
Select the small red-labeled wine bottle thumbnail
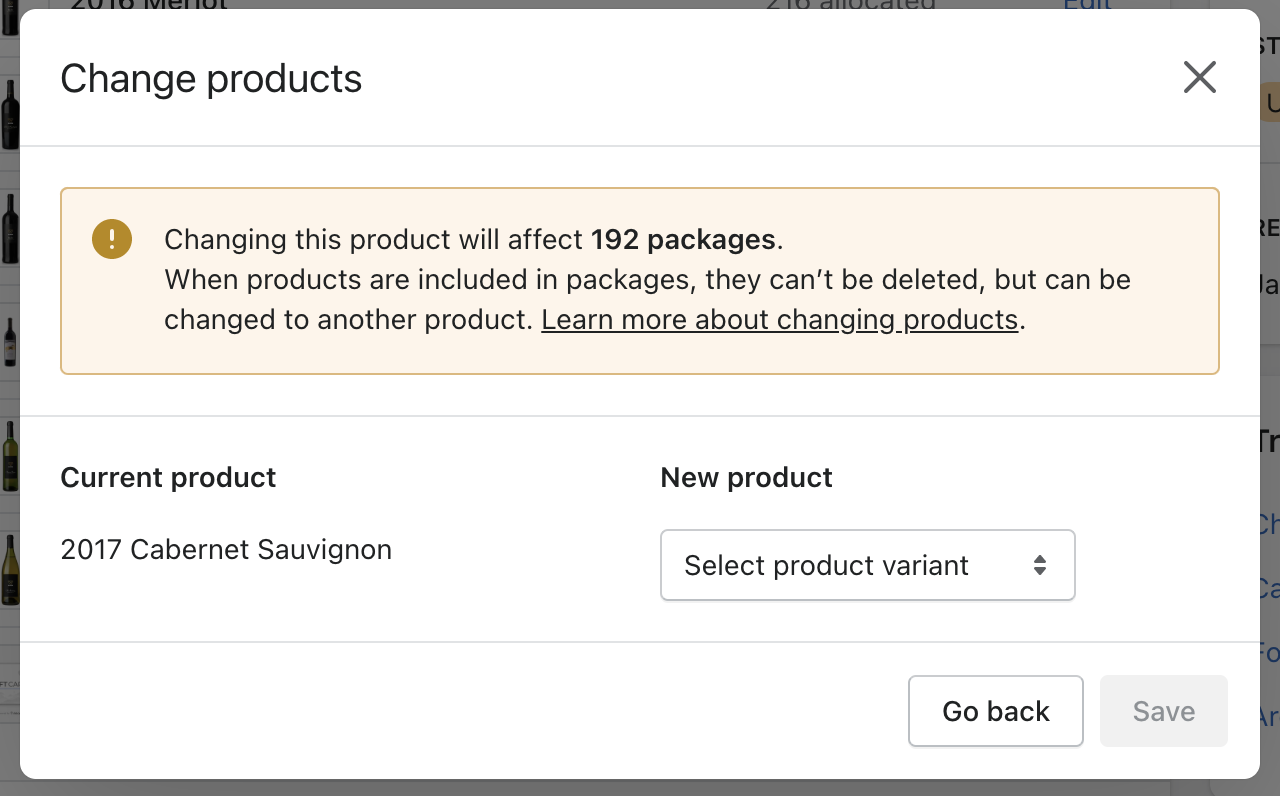(x=10, y=342)
